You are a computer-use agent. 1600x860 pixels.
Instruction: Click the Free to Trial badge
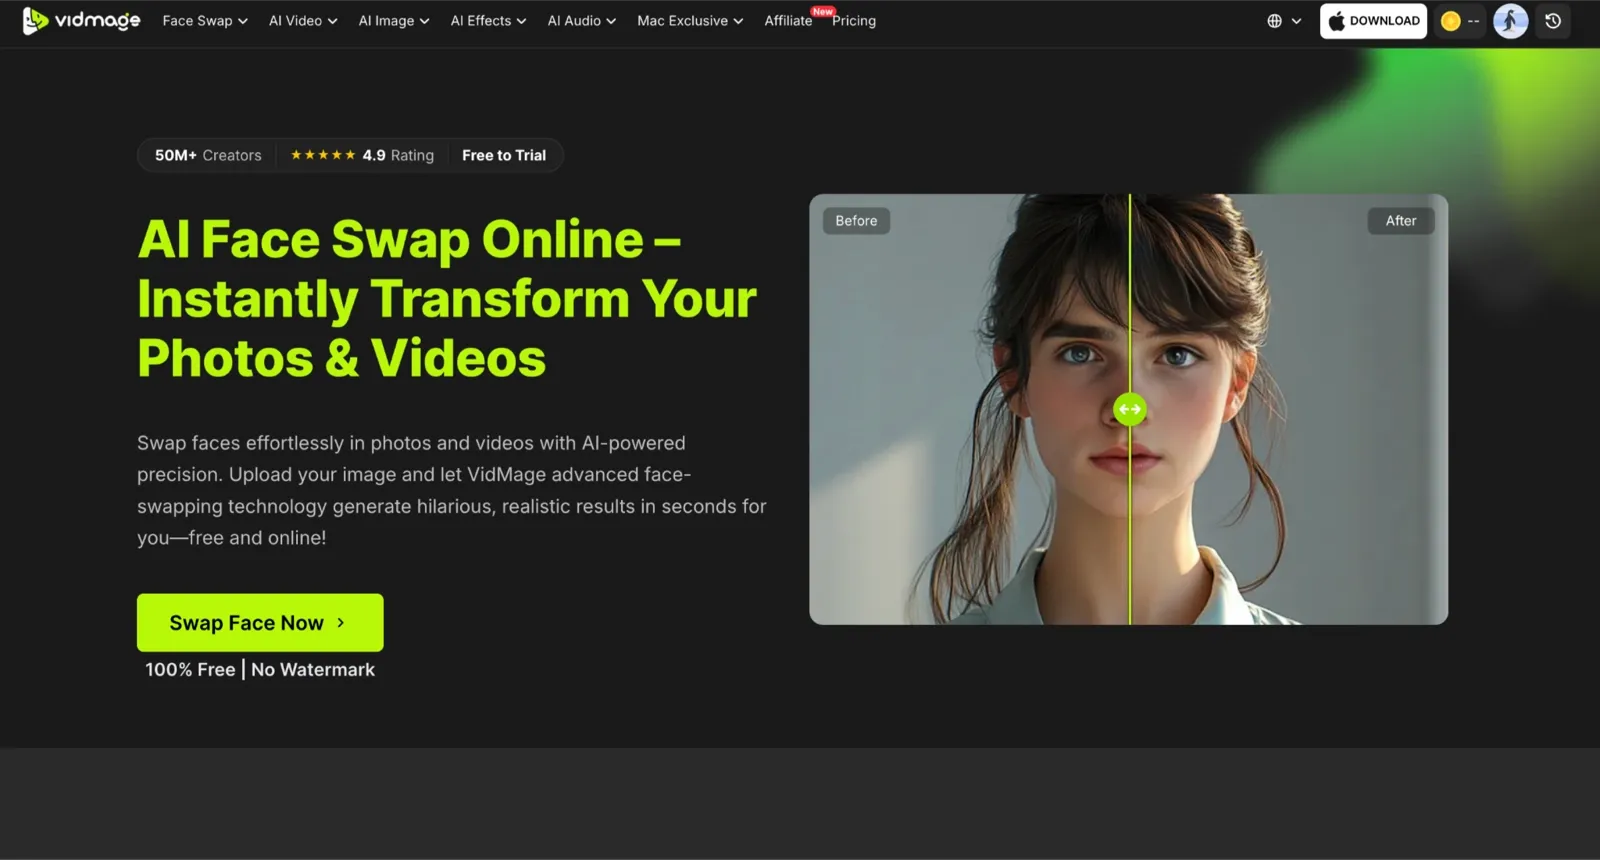(x=504, y=155)
